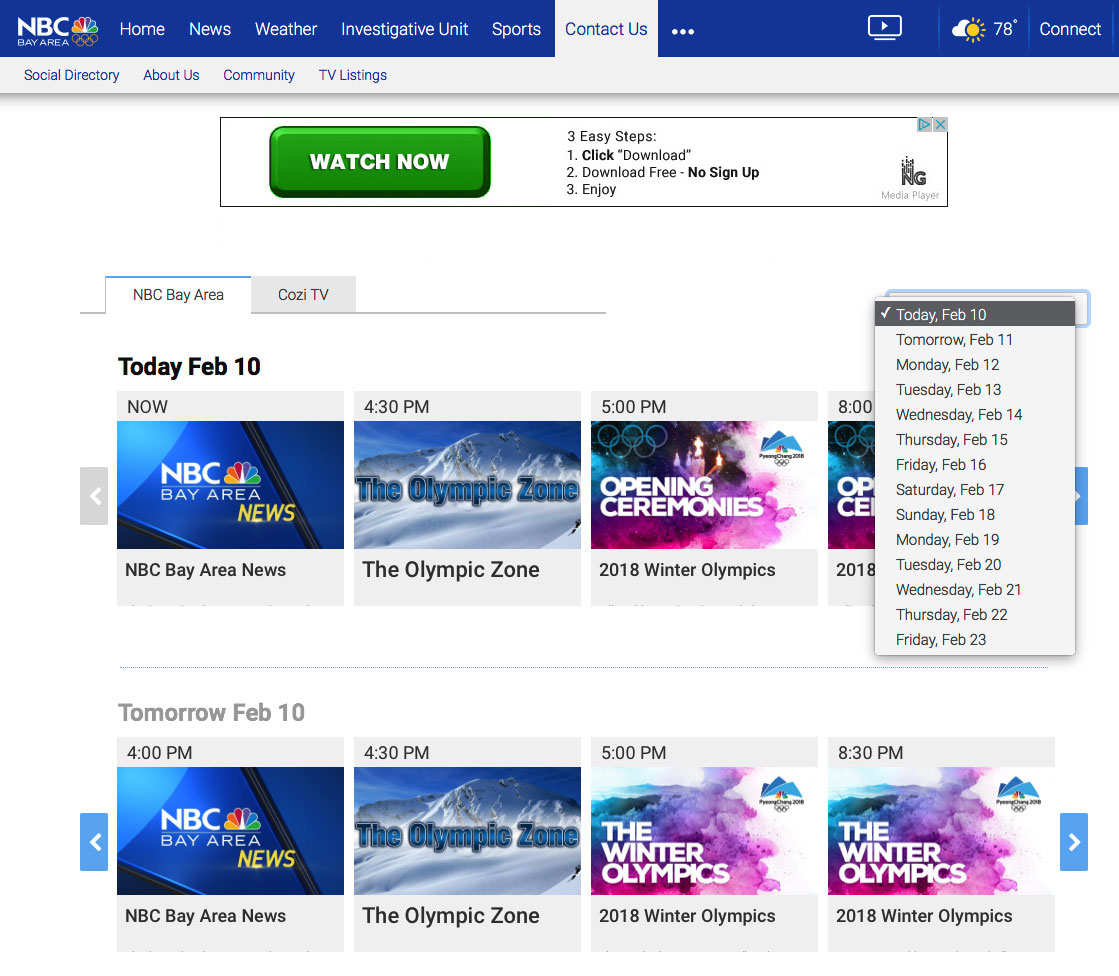The height and width of the screenshot is (976, 1119).
Task: Select Tomorrow, Feb 11 from date list
Action: click(x=954, y=340)
